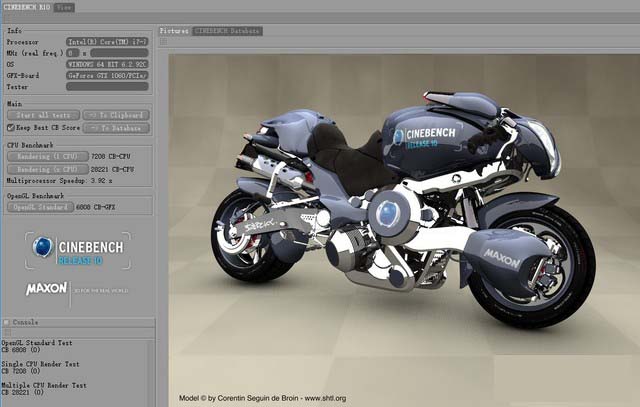640x407 pixels.
Task: Send results with To Database button
Action: [116, 128]
